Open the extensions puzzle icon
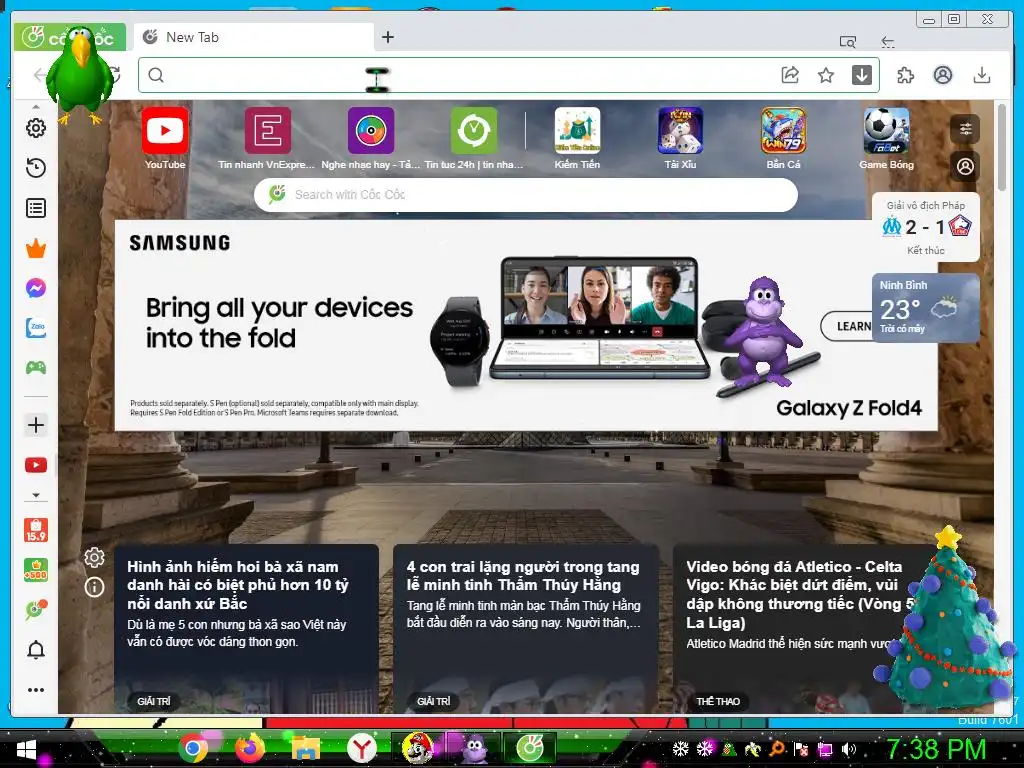This screenshot has height=768, width=1024. [x=906, y=75]
